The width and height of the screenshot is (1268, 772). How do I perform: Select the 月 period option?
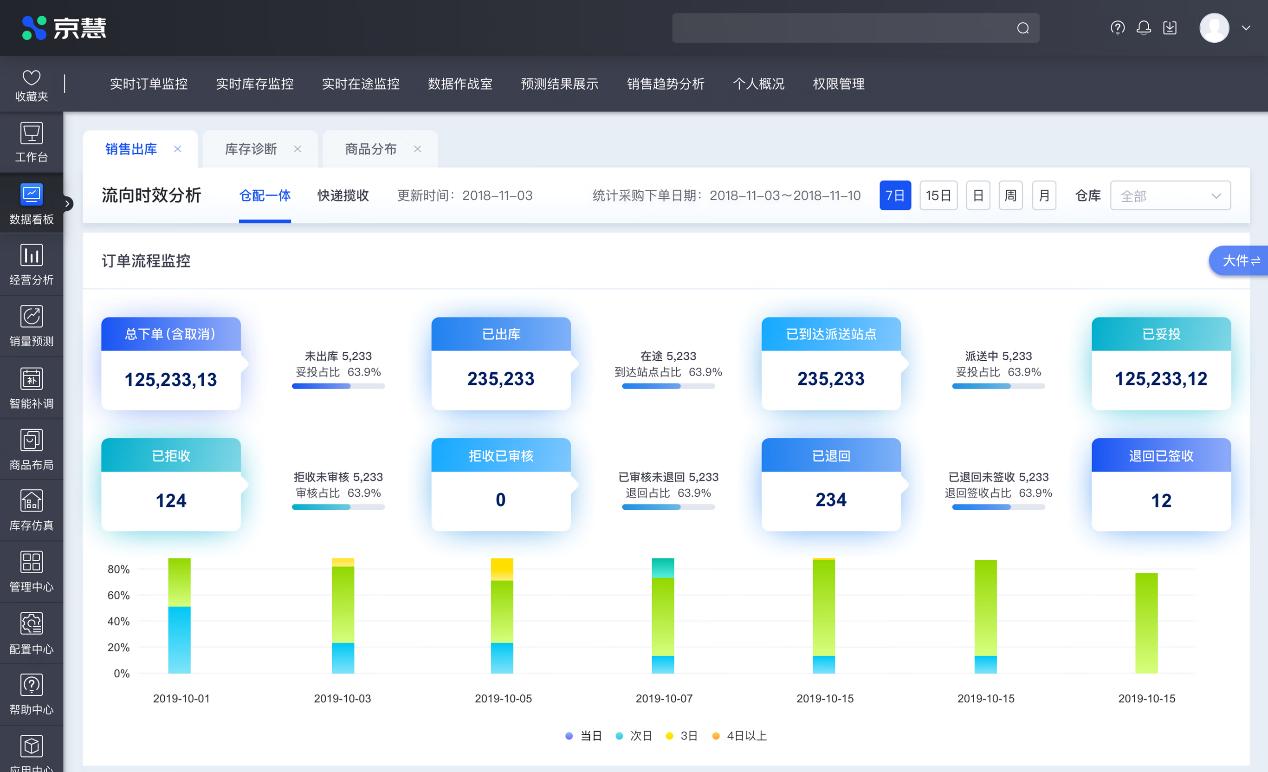1044,196
